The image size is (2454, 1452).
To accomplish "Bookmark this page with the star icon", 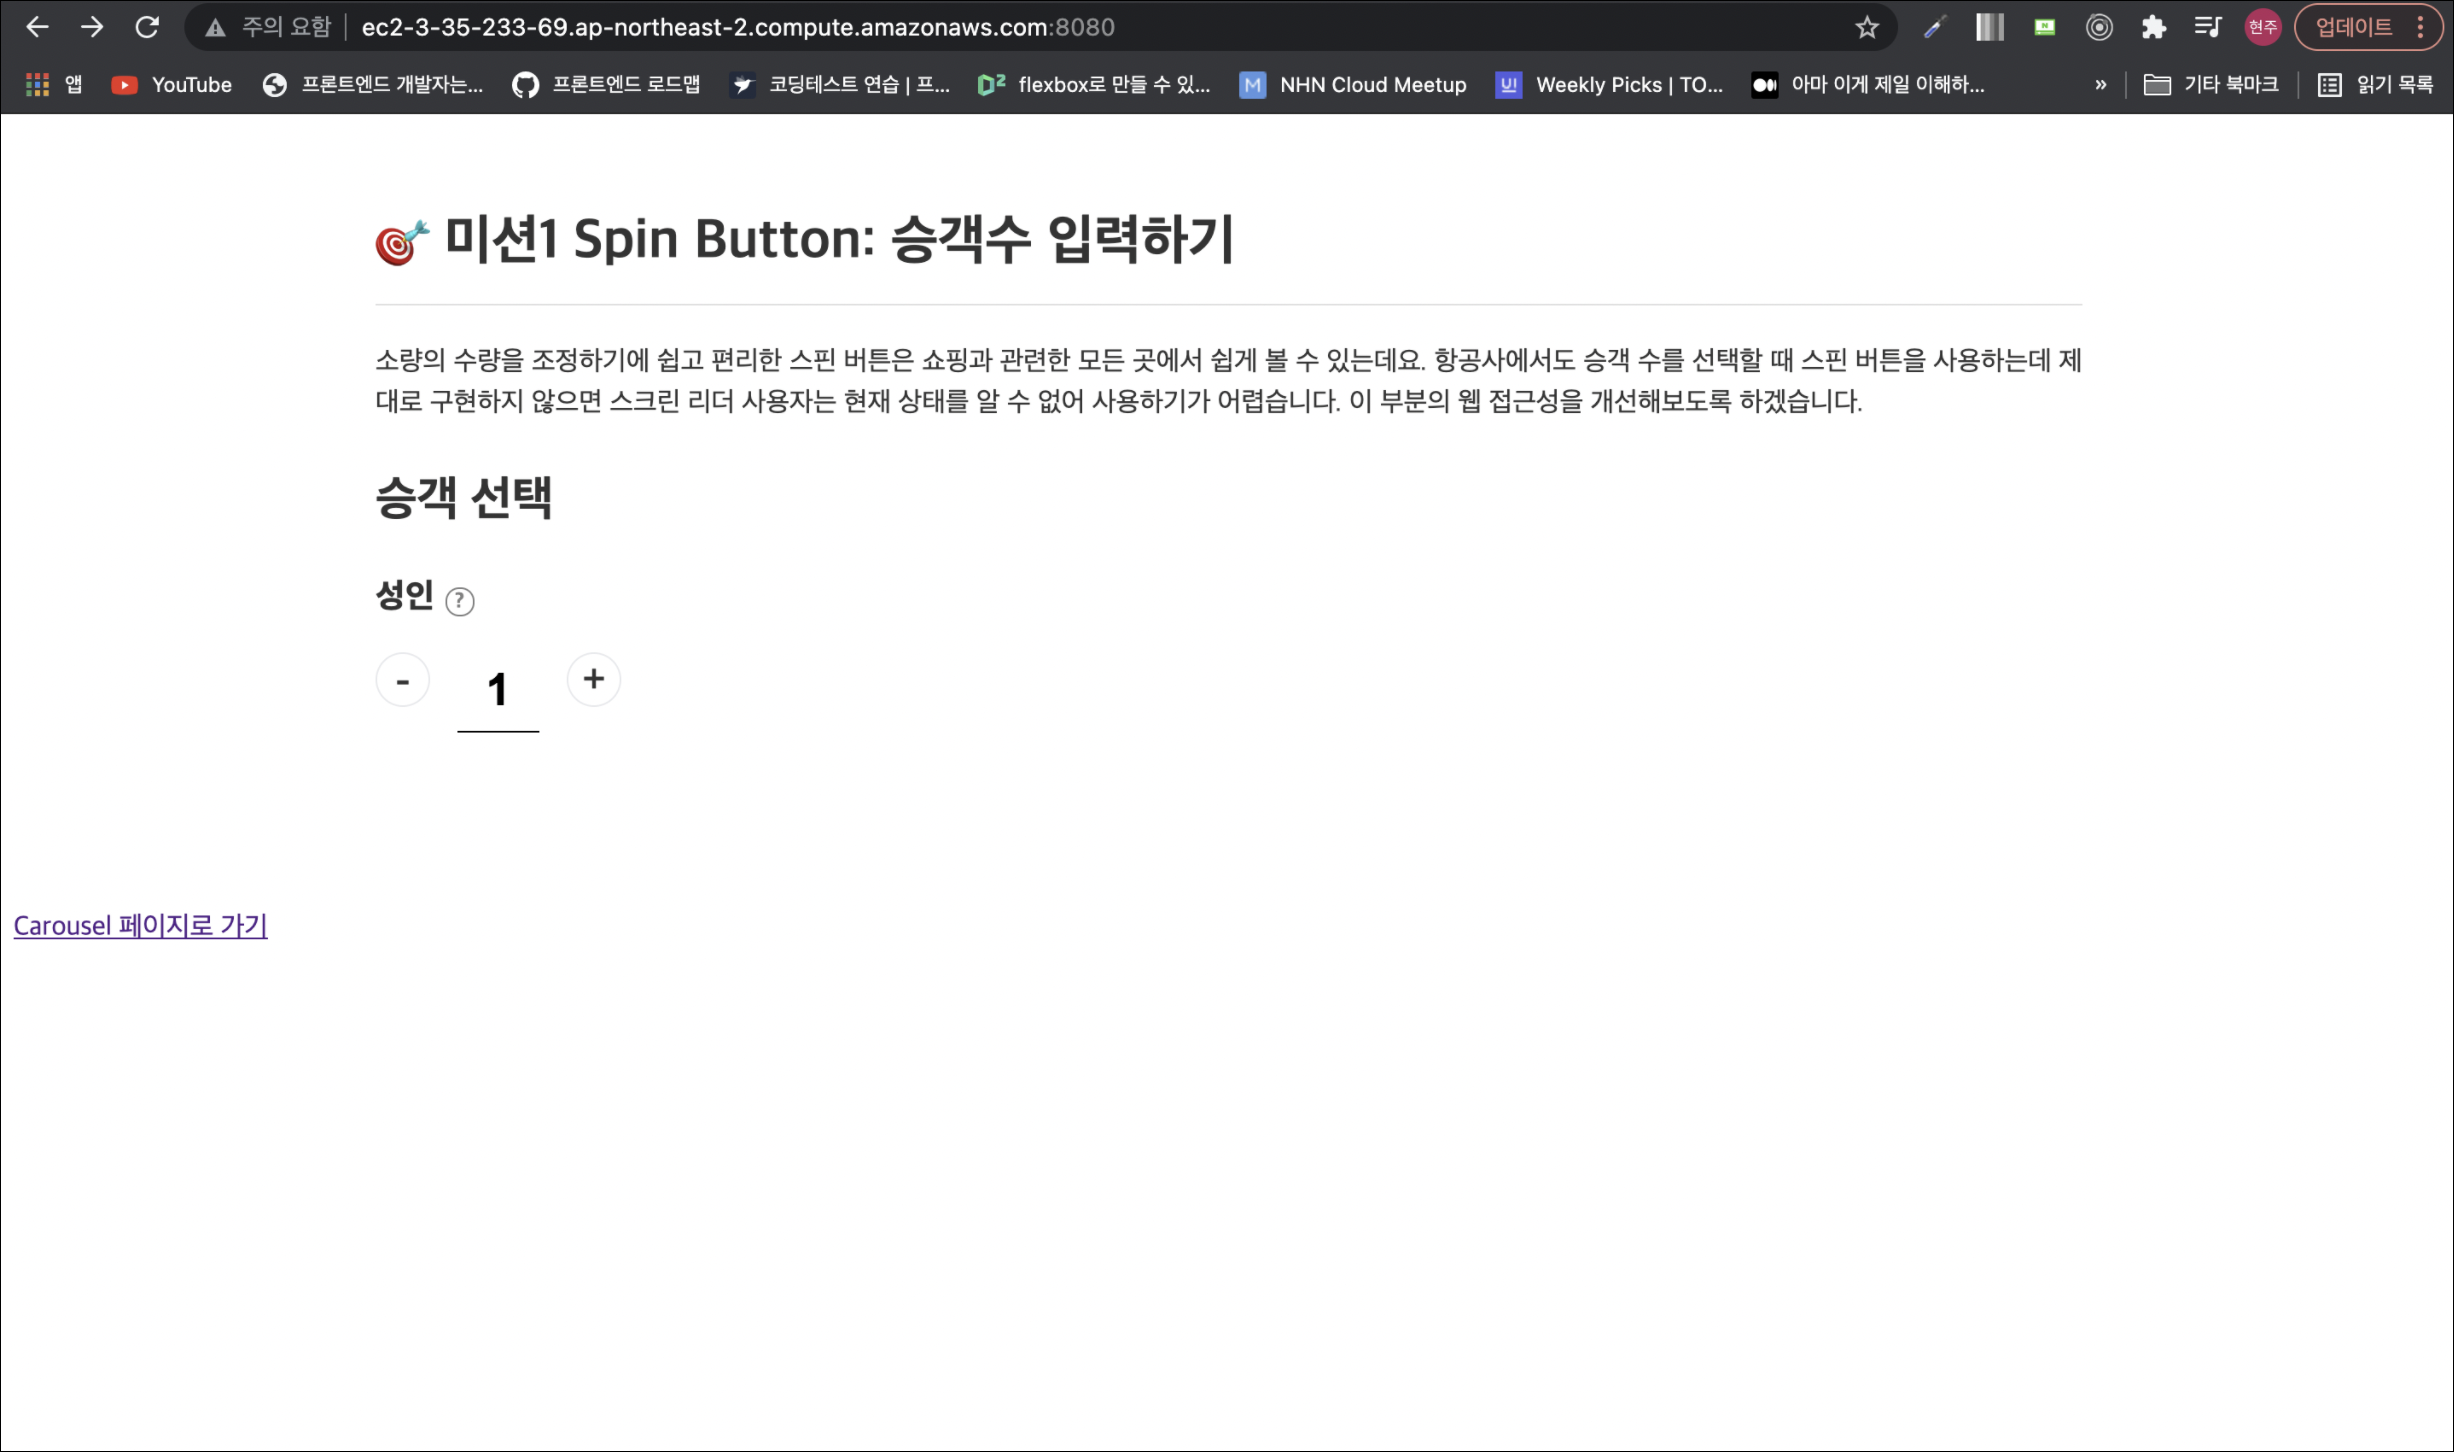I will click(1866, 27).
